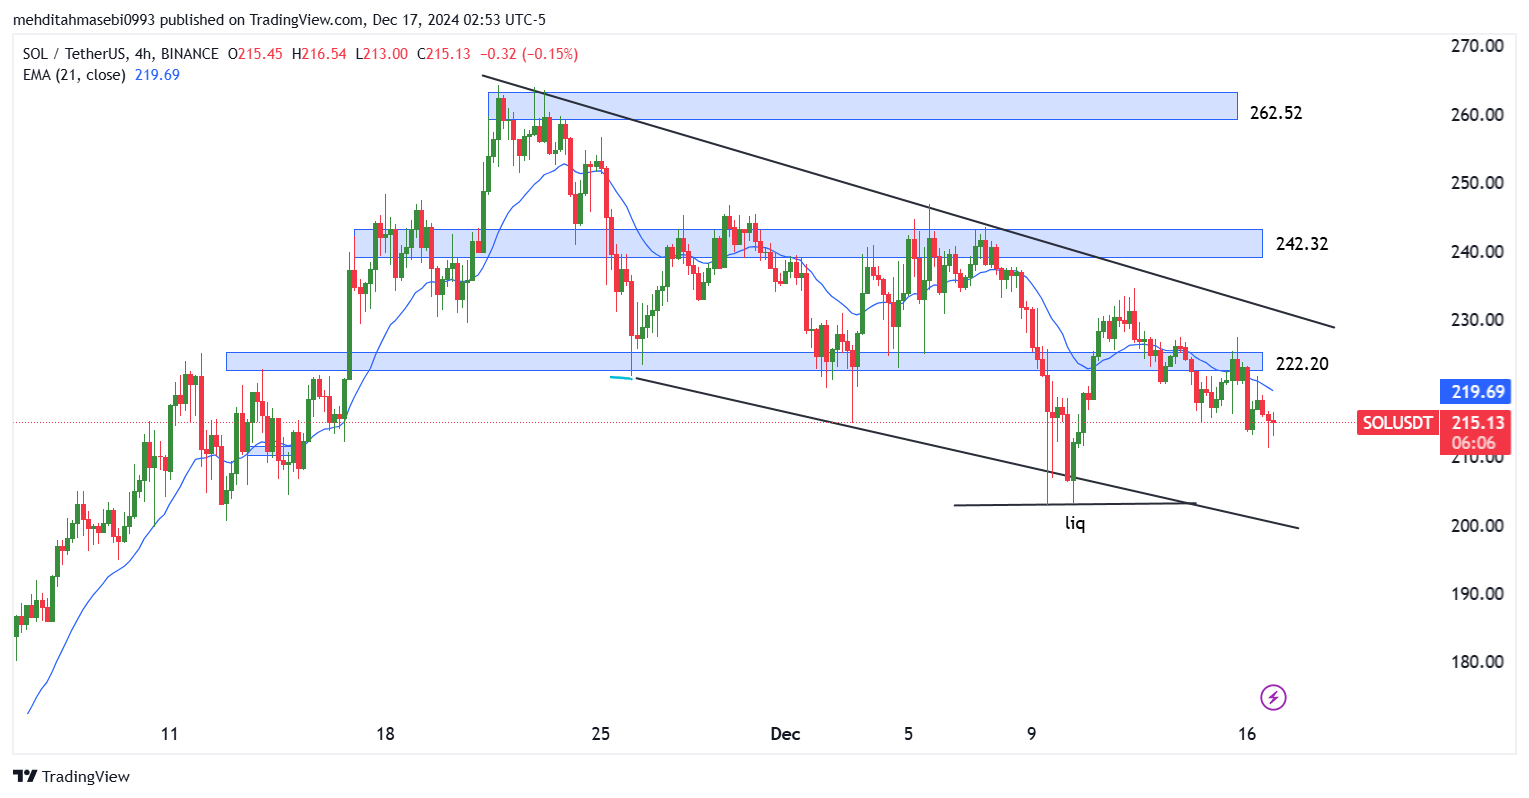Select the lower blue rectangle zone near 222
Screen dimensions: 1529x798
[744, 362]
